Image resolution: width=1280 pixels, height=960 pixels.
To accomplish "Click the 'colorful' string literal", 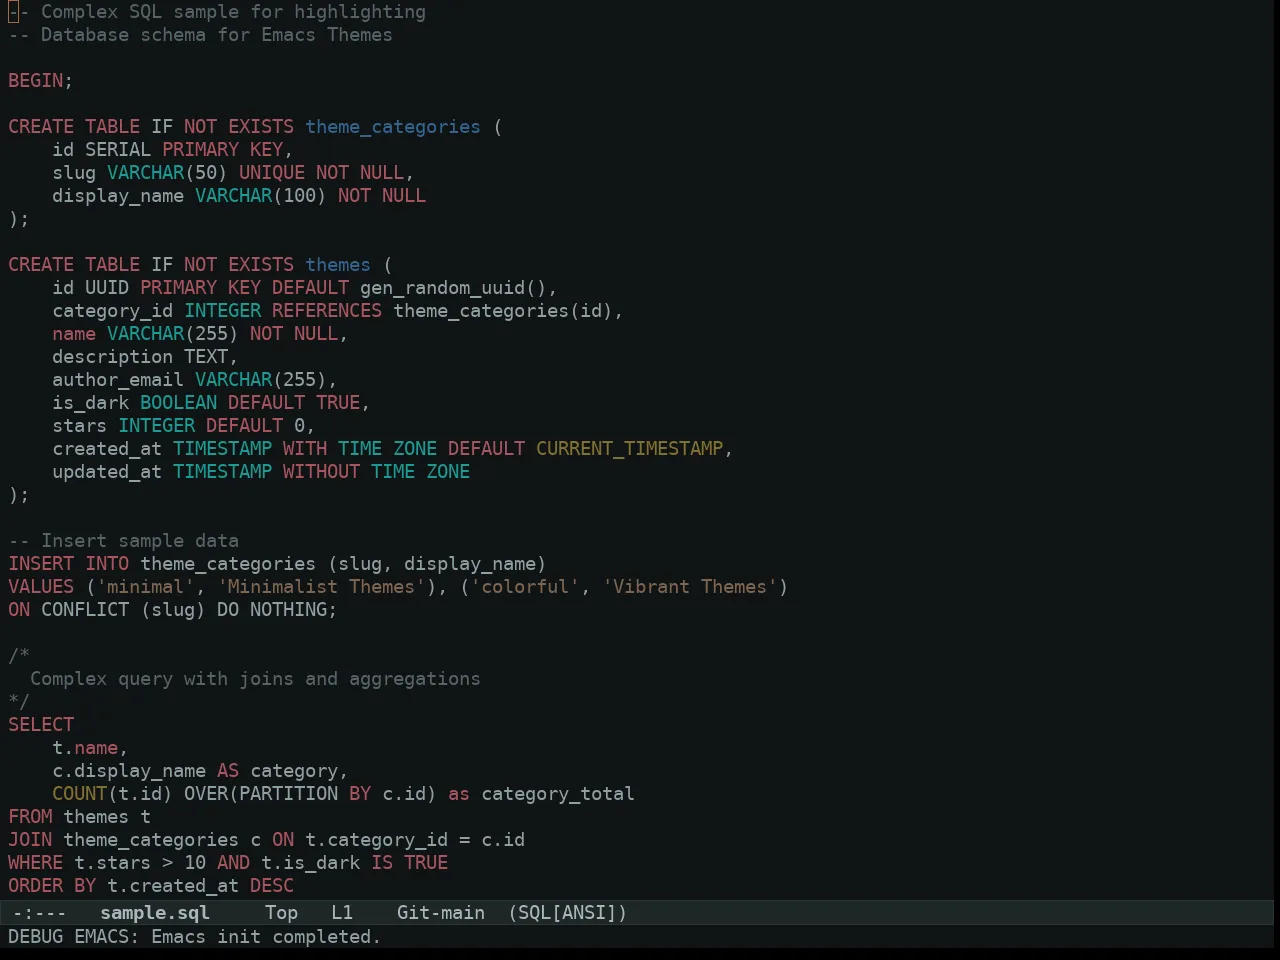I will [525, 587].
